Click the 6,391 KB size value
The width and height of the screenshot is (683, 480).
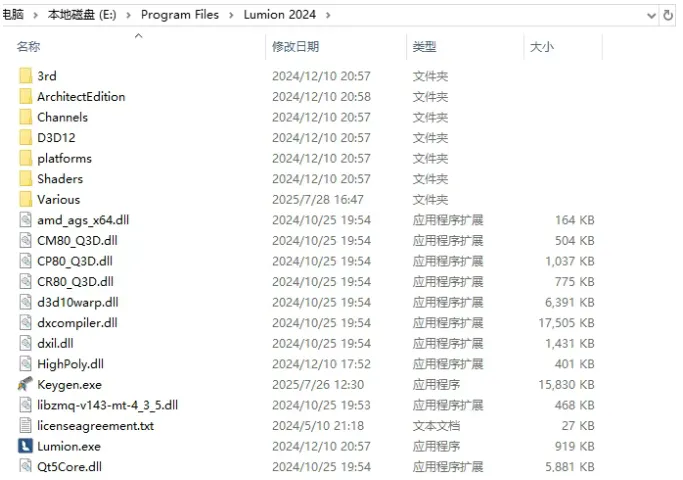pos(570,302)
